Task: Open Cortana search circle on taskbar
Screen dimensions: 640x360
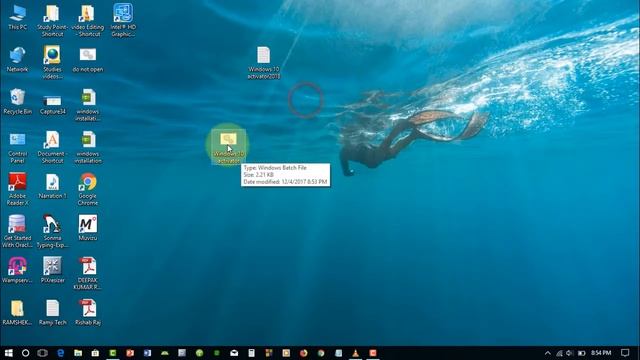Action: 25,353
